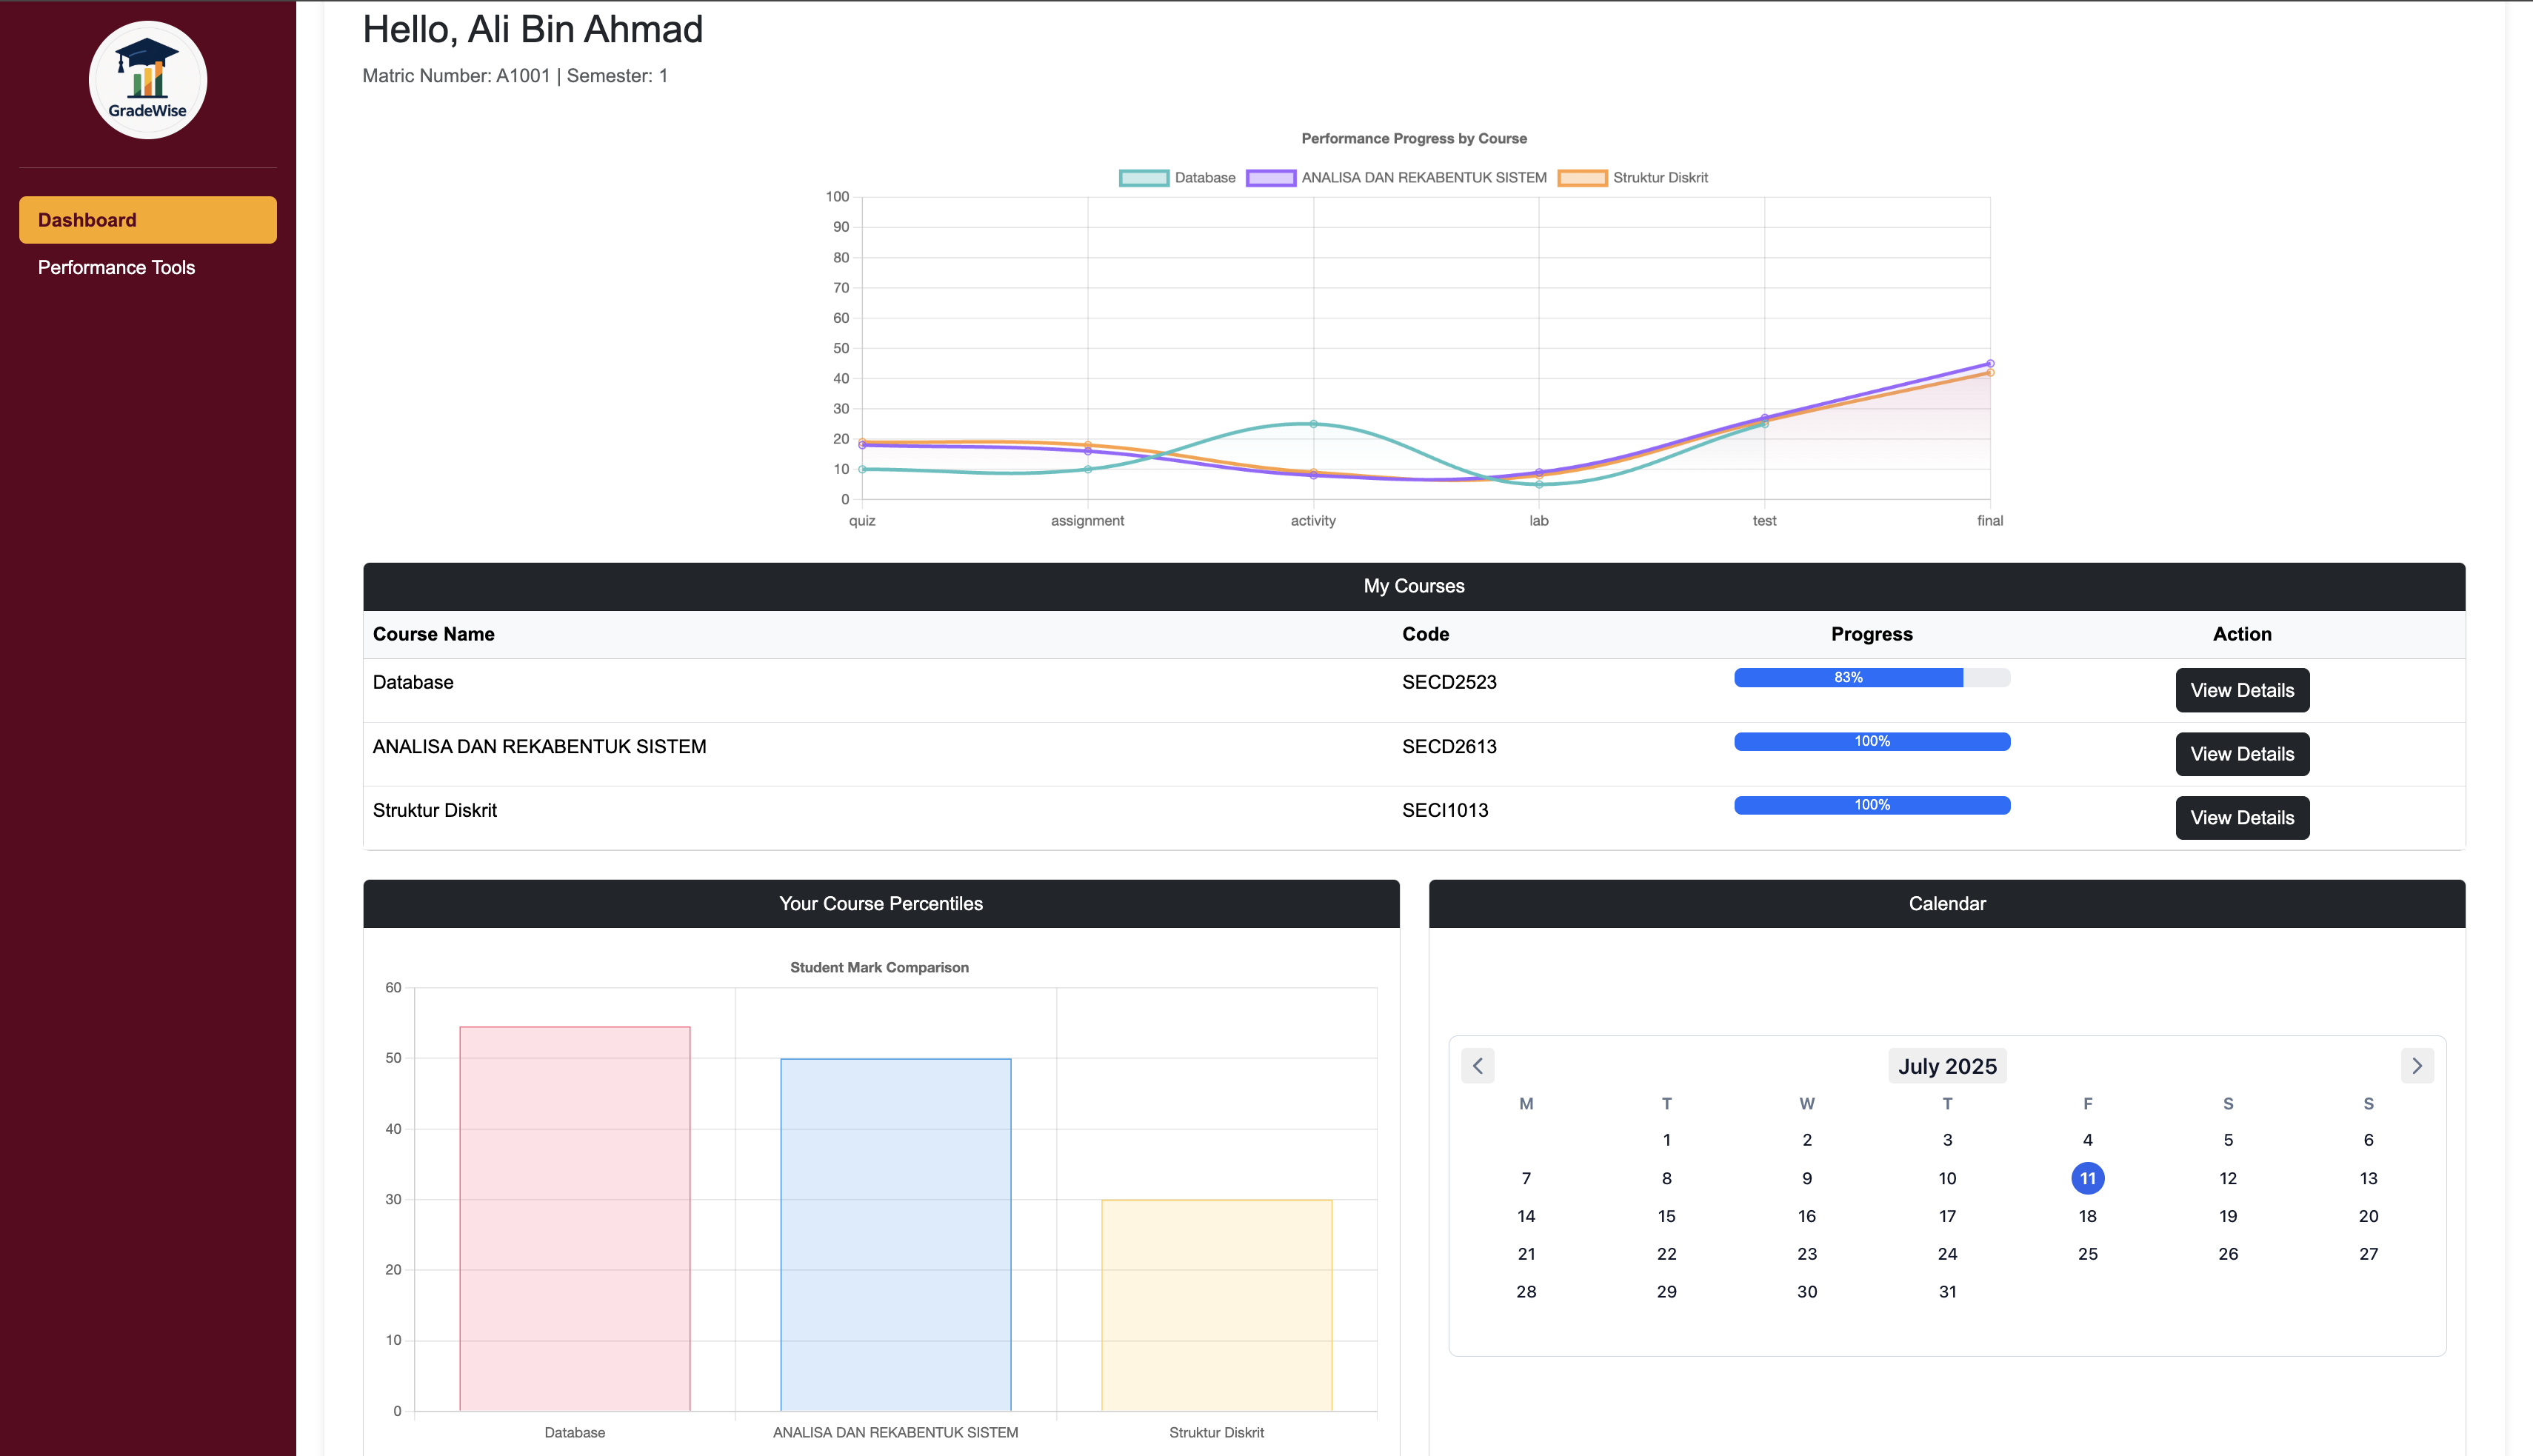Open the Dashboard menu item

pos(148,220)
